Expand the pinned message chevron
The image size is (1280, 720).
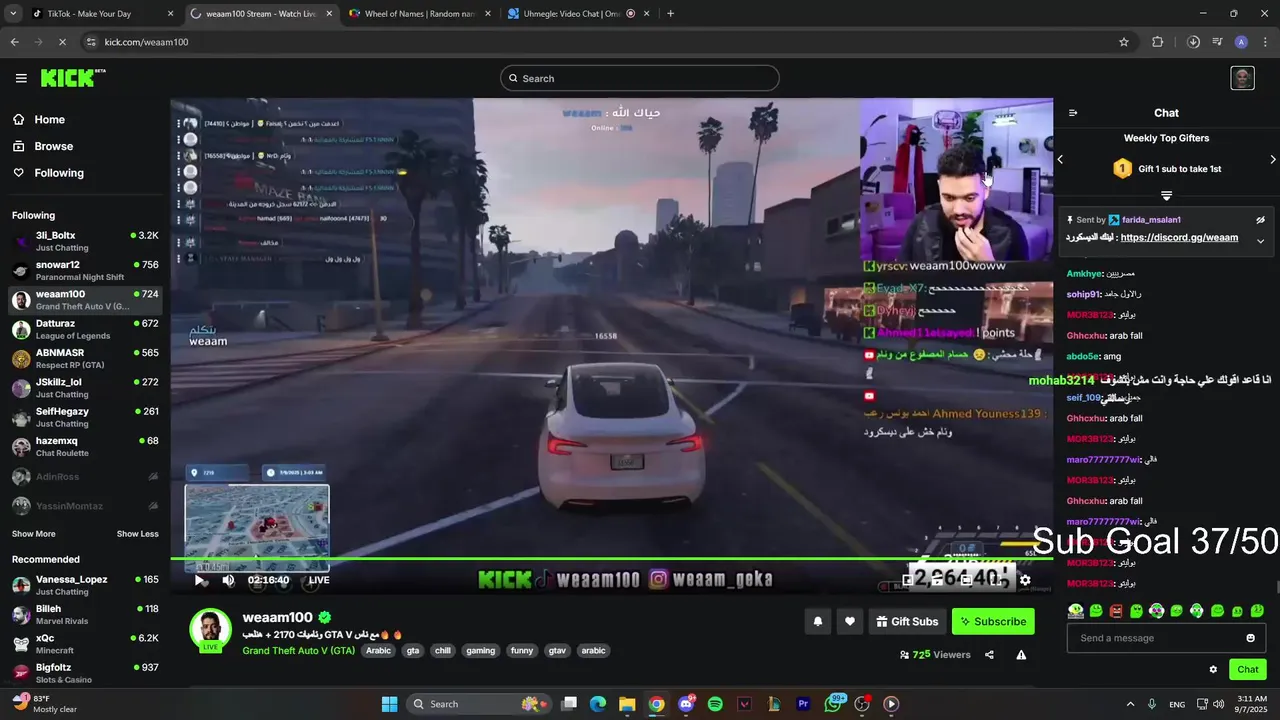(x=1260, y=241)
